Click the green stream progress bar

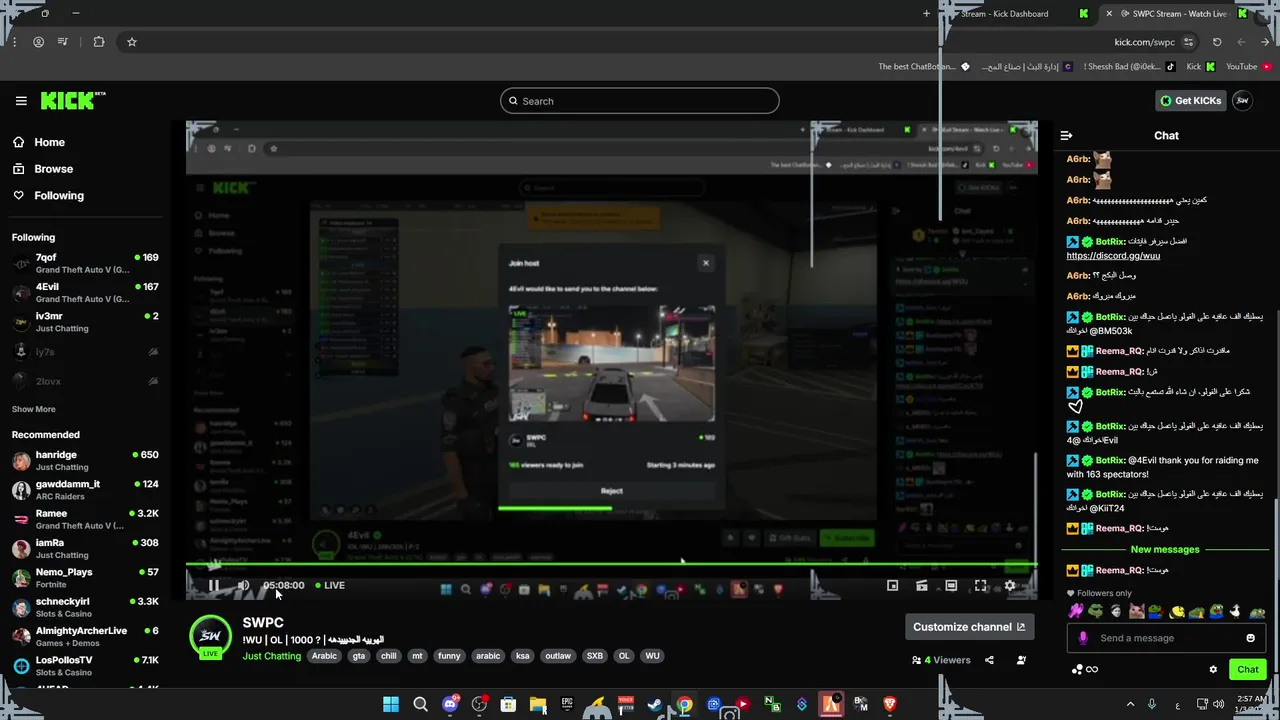click(x=611, y=565)
